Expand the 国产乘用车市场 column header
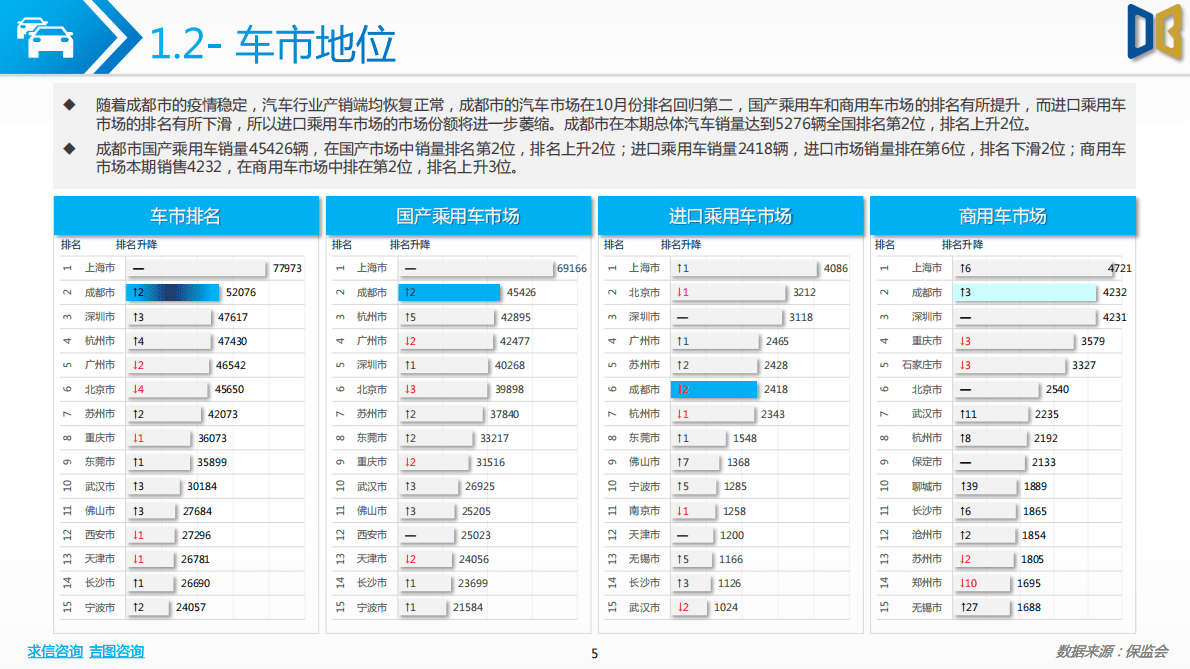Viewport: 1190px width, 669px height. (x=459, y=215)
